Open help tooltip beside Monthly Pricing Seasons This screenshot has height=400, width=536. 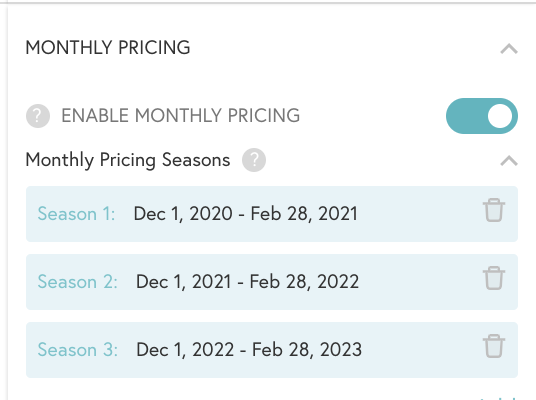pyautogui.click(x=254, y=160)
